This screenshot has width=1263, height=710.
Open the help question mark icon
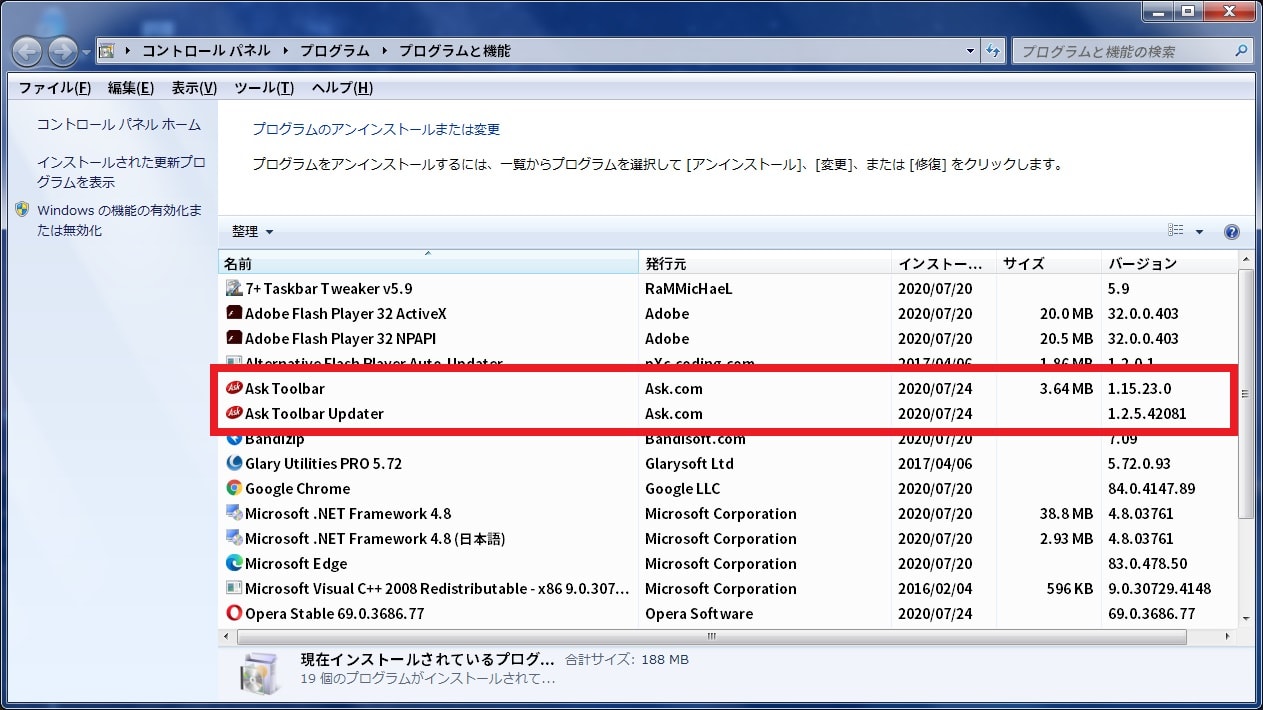pos(1231,232)
